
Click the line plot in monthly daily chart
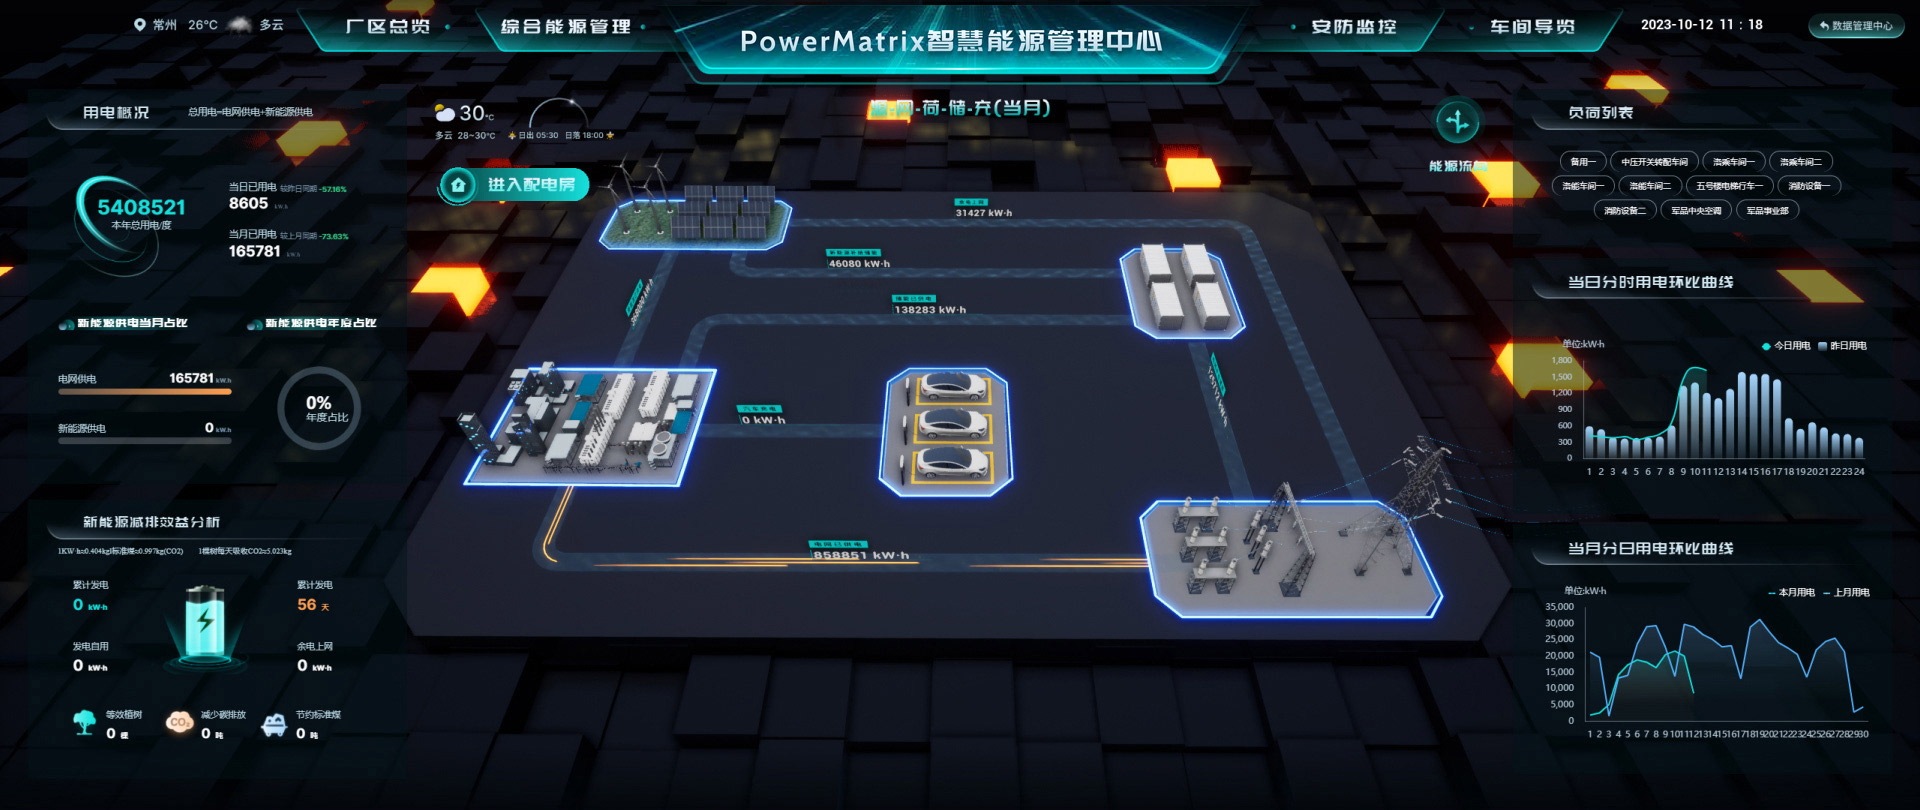tap(1727, 666)
